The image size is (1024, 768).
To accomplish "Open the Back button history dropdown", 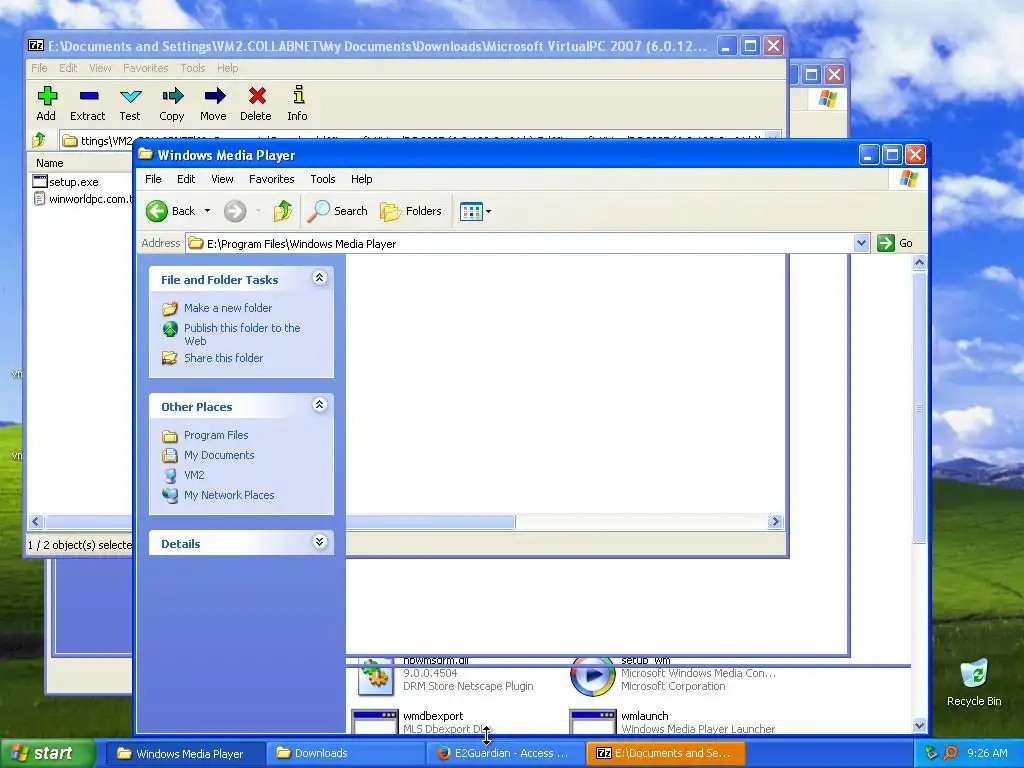I will coord(207,211).
